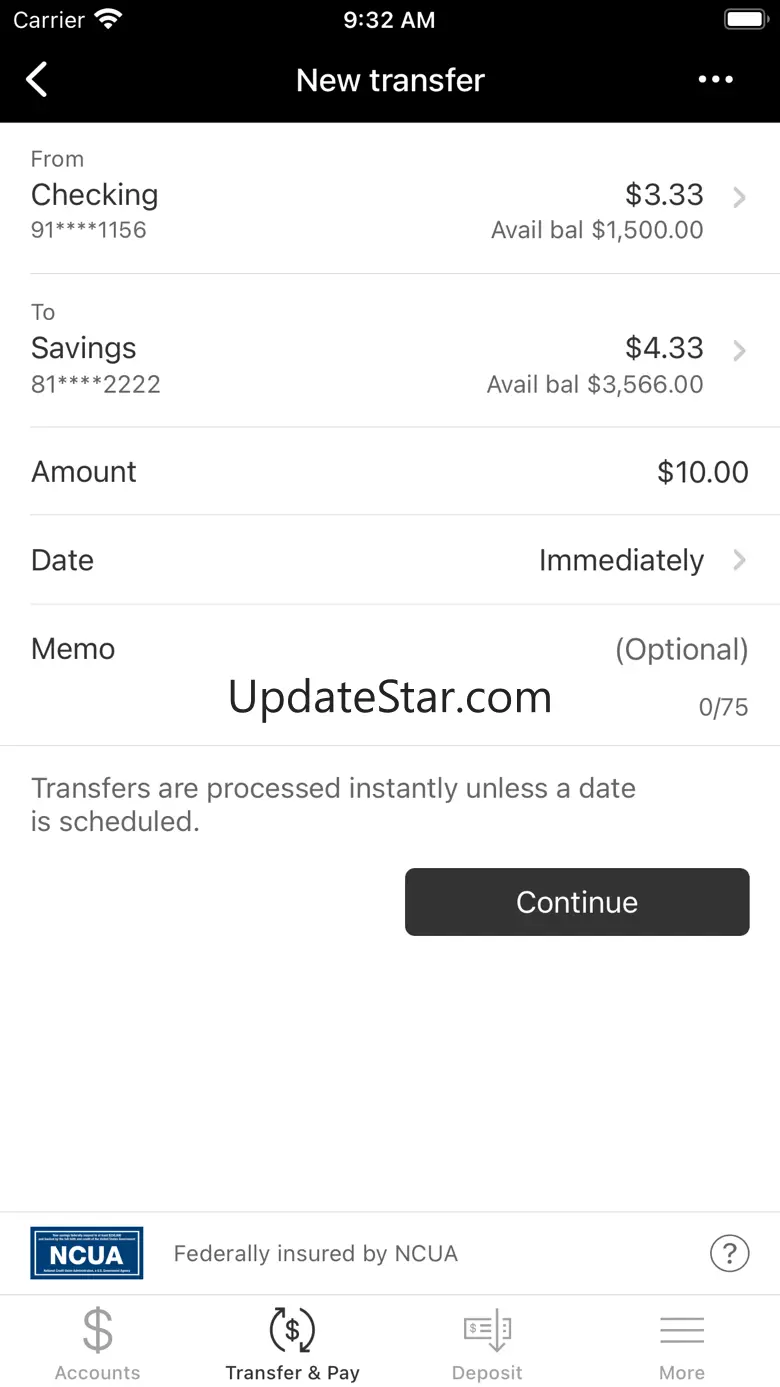Viewport: 780px width, 1387px height.
Task: Select Checking account 91****1156 row
Action: tap(390, 198)
